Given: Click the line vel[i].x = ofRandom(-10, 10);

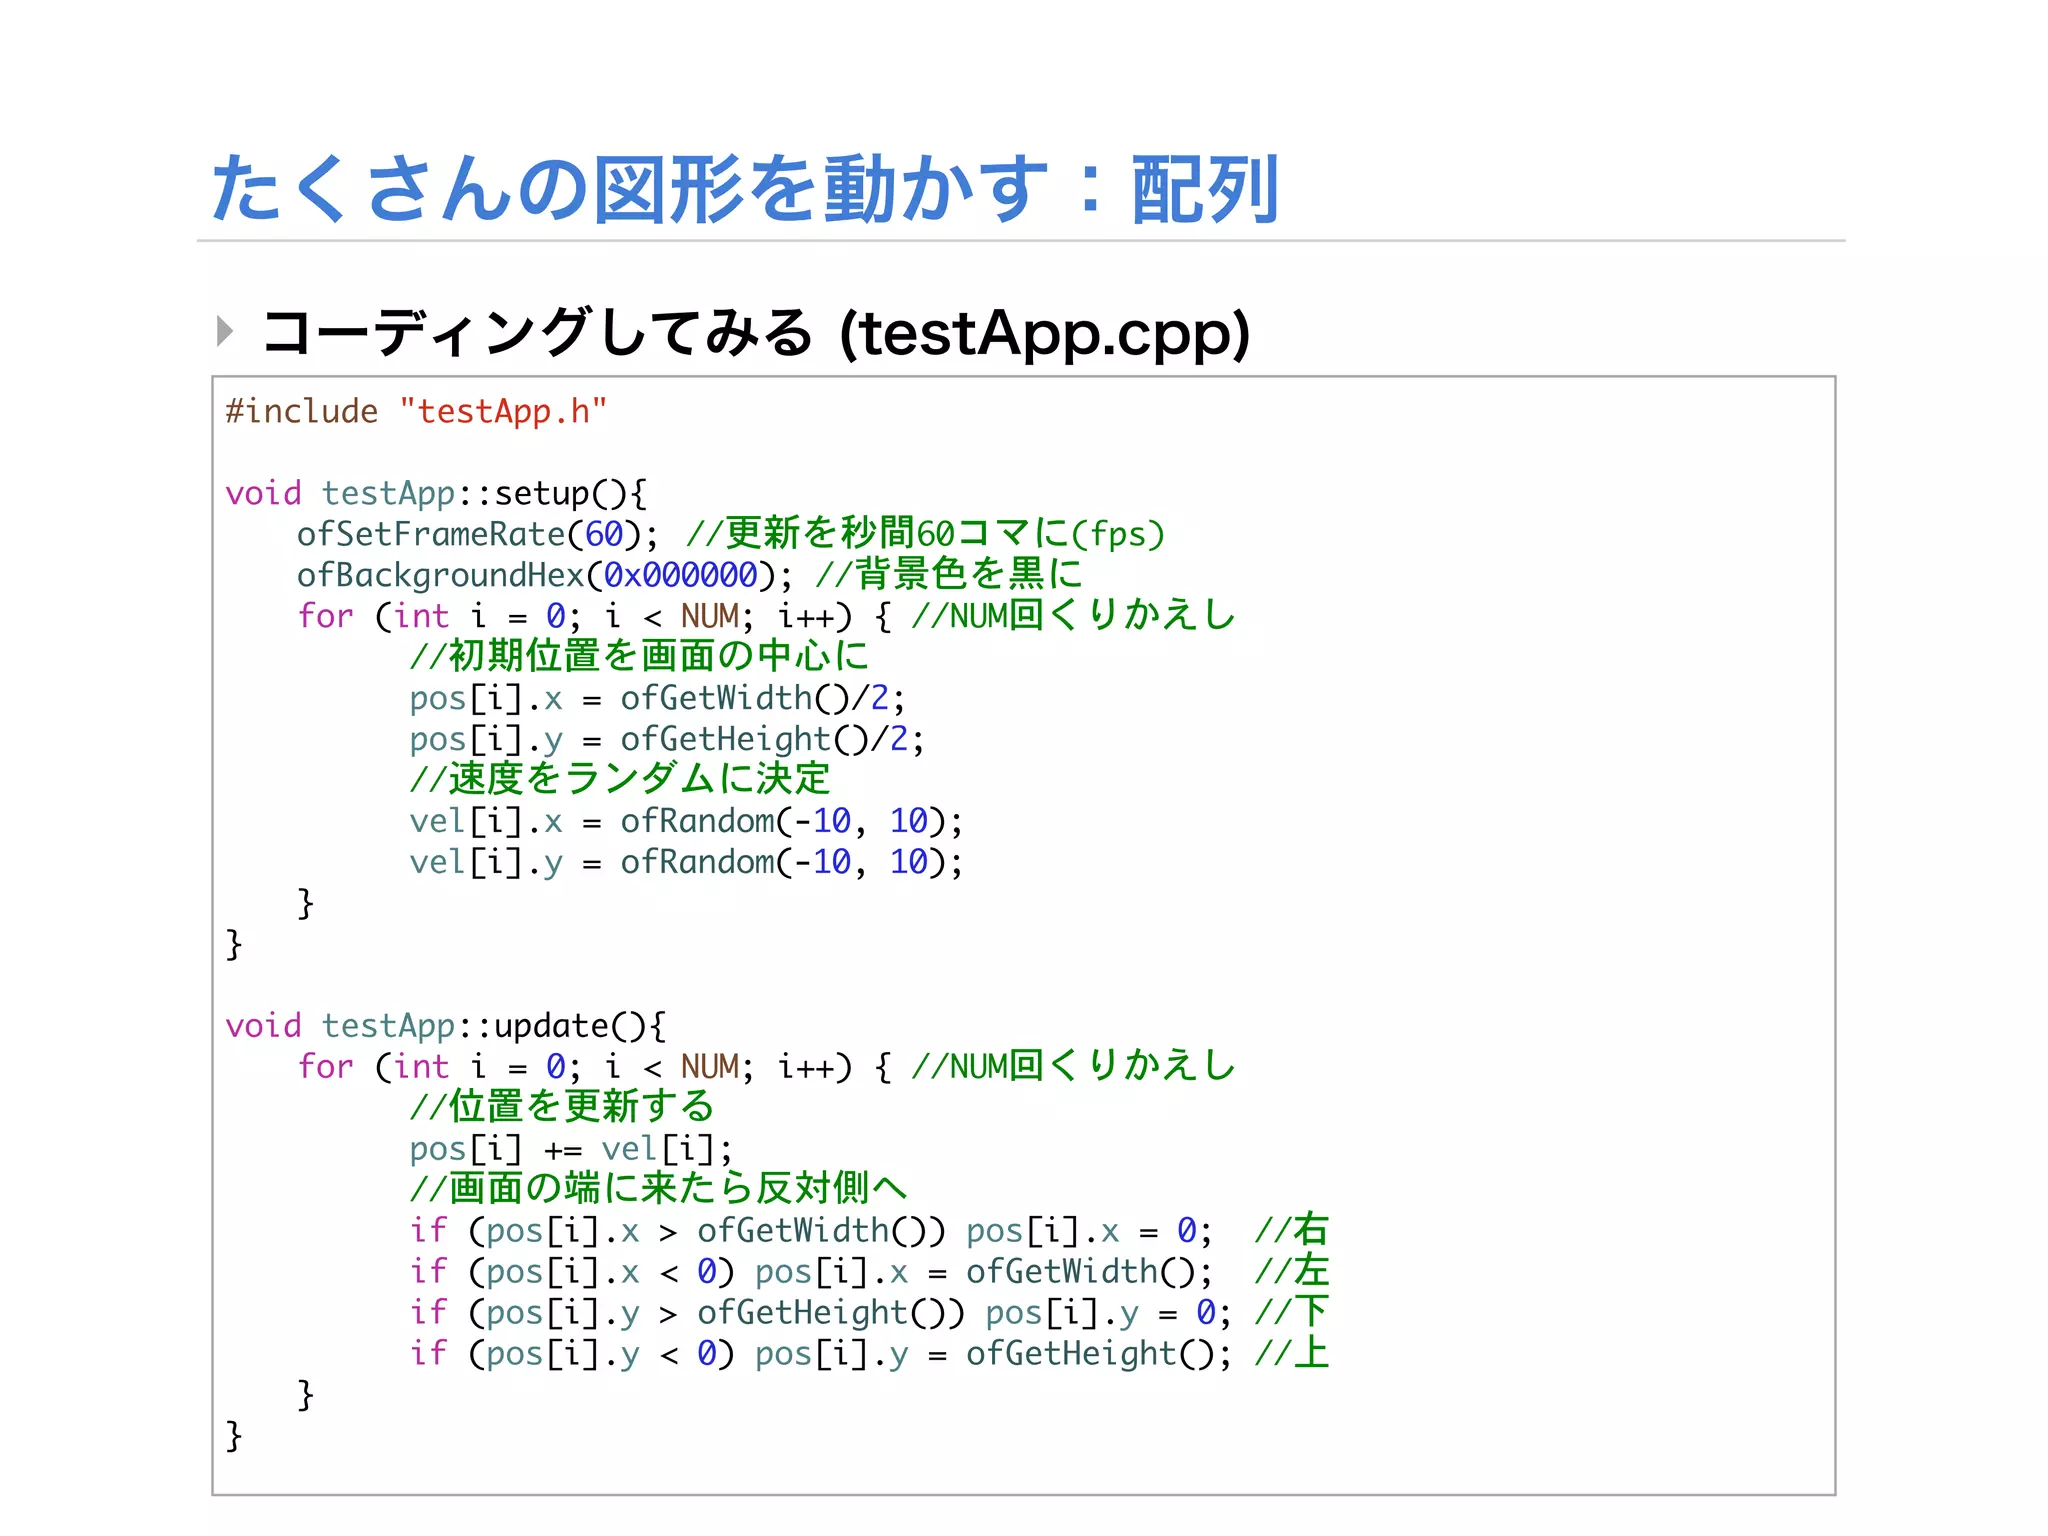Looking at the screenshot, I should coord(686,821).
